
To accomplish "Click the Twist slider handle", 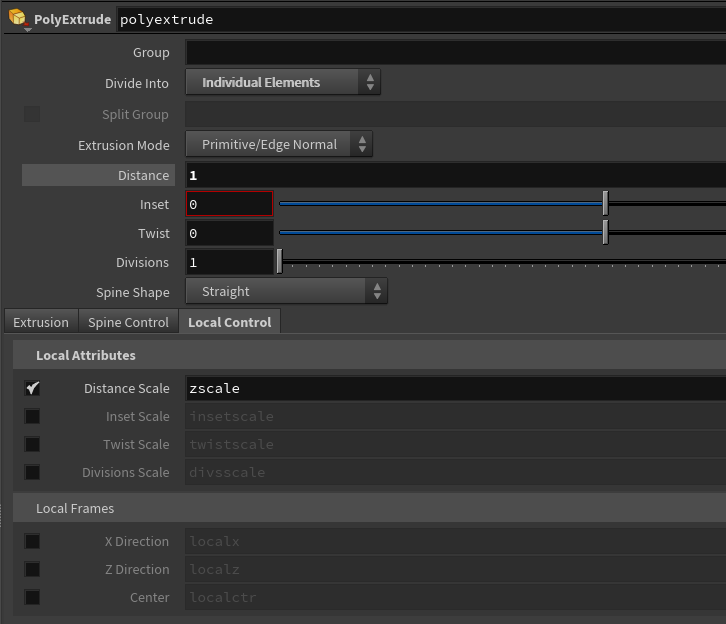I will coord(605,232).
